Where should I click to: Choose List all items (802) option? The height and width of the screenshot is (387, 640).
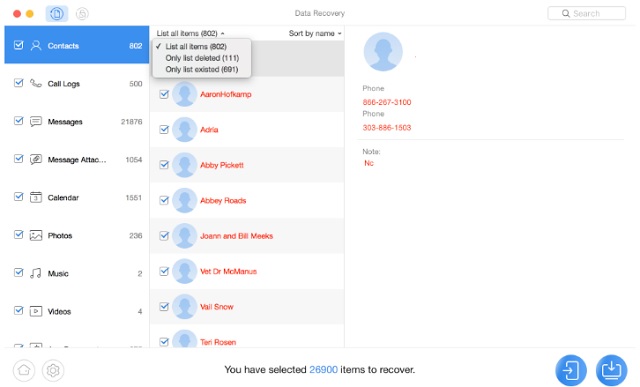pos(196,47)
